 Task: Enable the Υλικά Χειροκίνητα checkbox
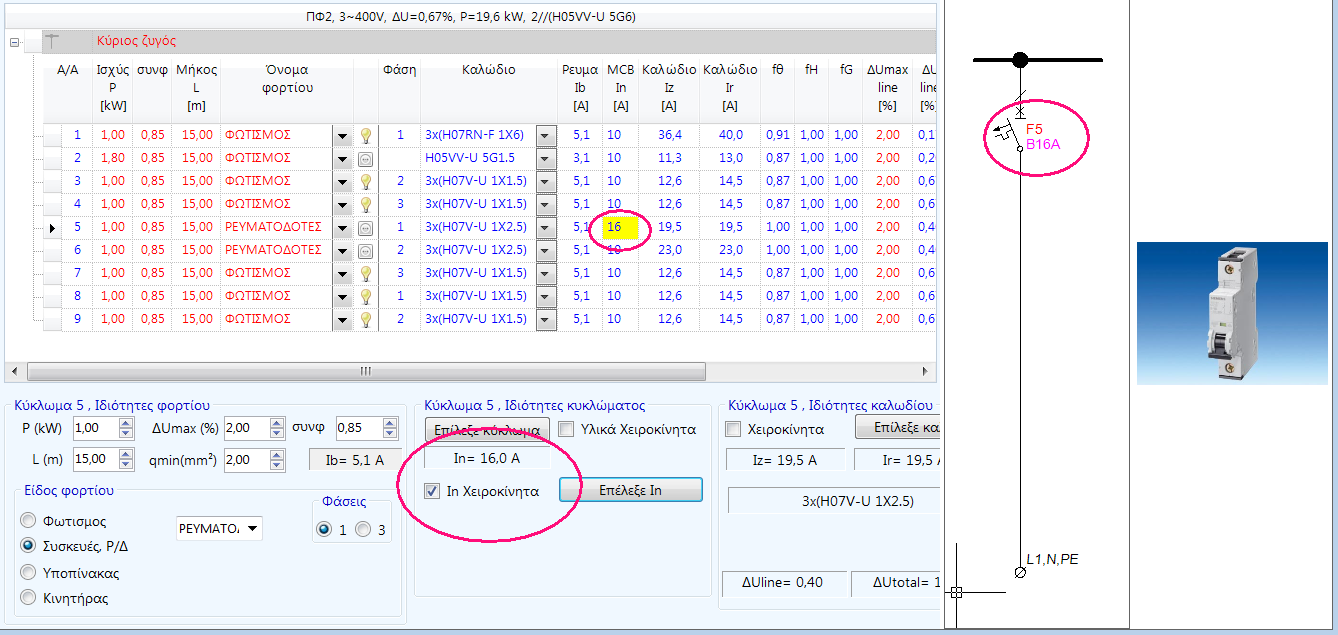coord(566,429)
